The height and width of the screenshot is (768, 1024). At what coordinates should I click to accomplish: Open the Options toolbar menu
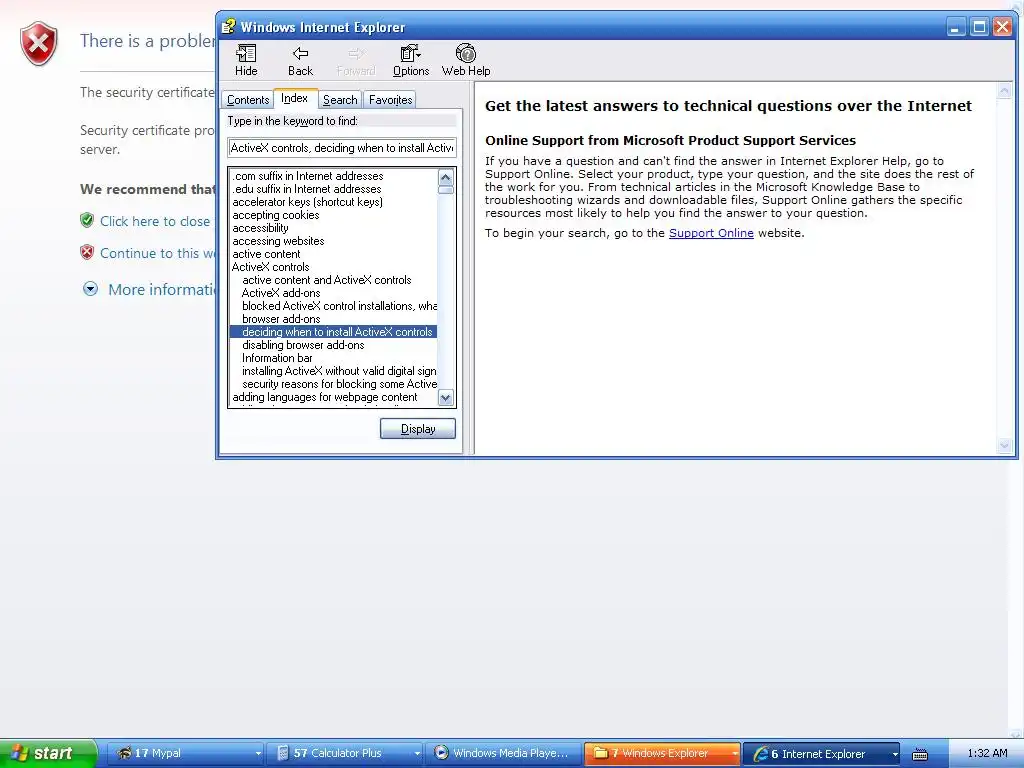point(411,60)
